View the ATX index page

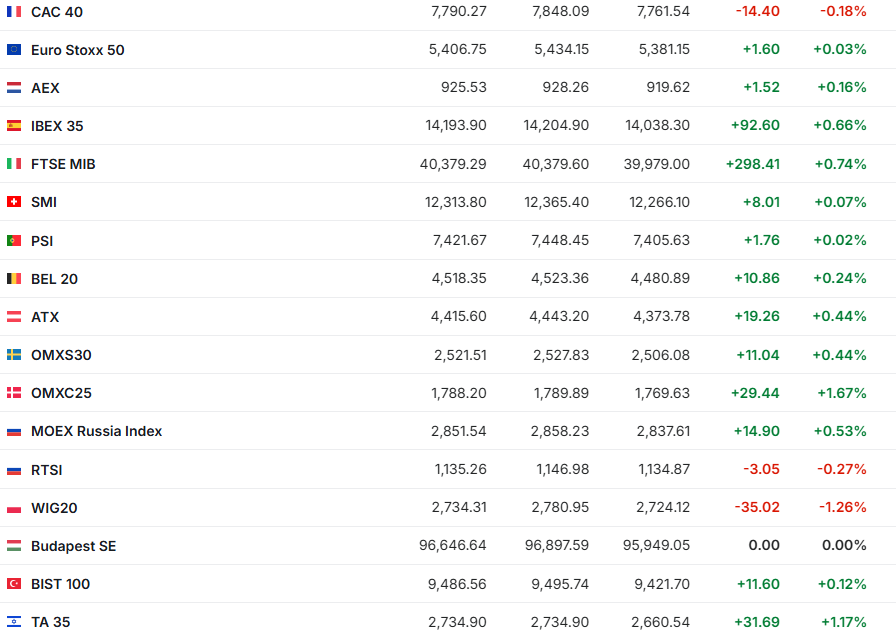(45, 317)
